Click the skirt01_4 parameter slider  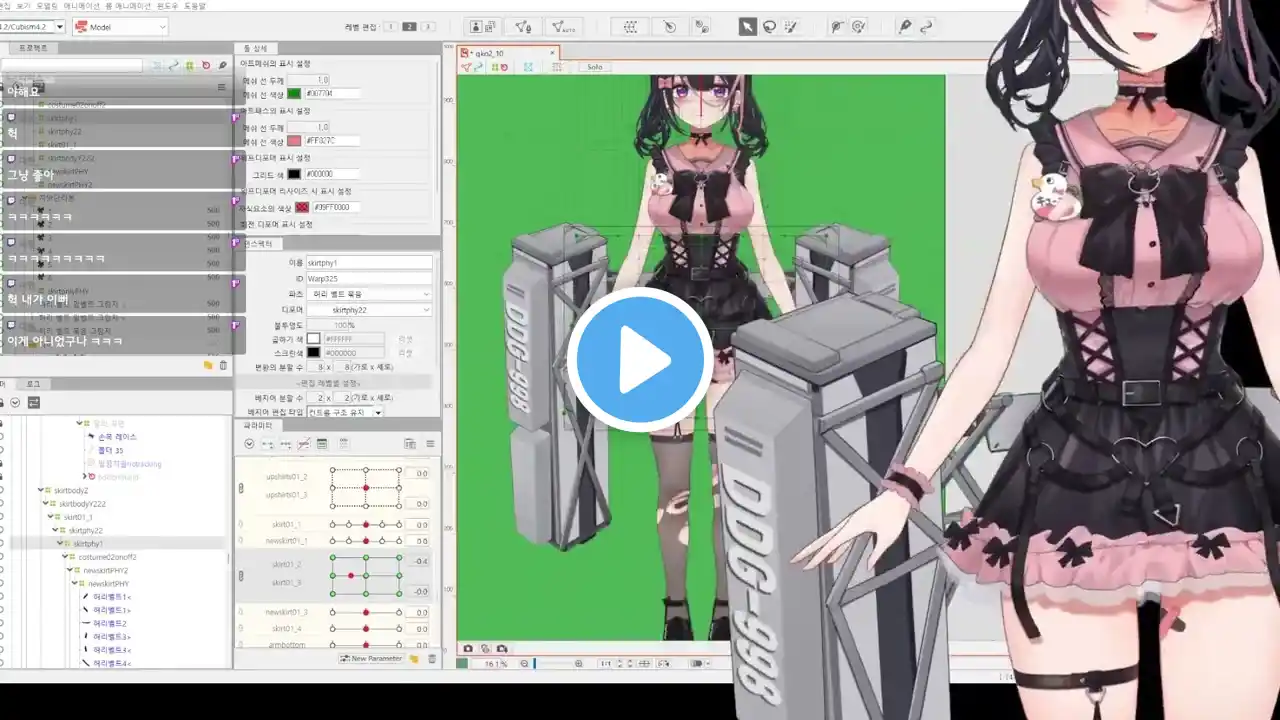(x=365, y=628)
